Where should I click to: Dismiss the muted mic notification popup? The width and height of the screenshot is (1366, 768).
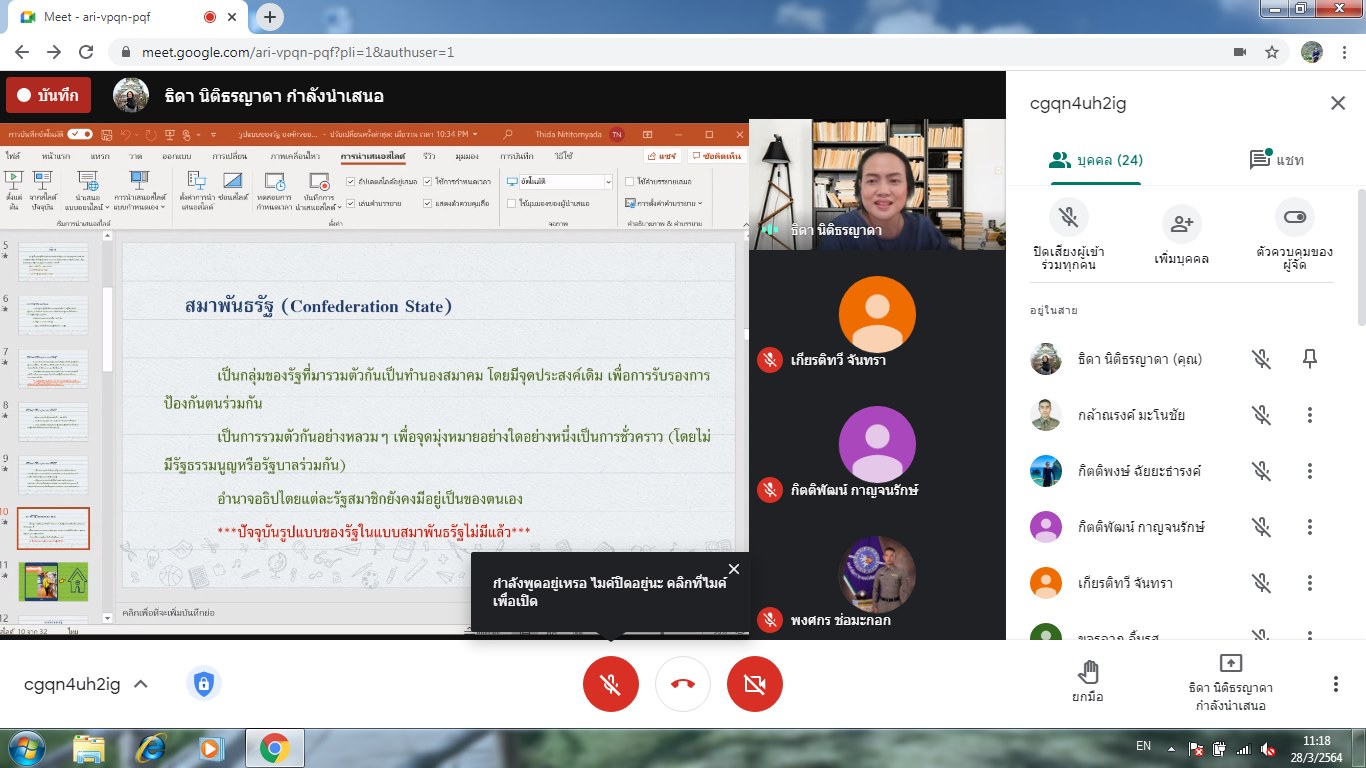[x=734, y=569]
